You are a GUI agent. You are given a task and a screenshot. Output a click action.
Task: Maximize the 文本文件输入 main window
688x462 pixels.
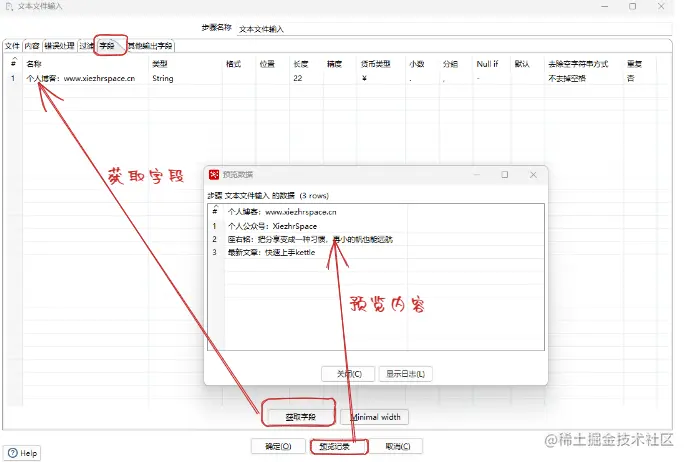pyautogui.click(x=632, y=6)
